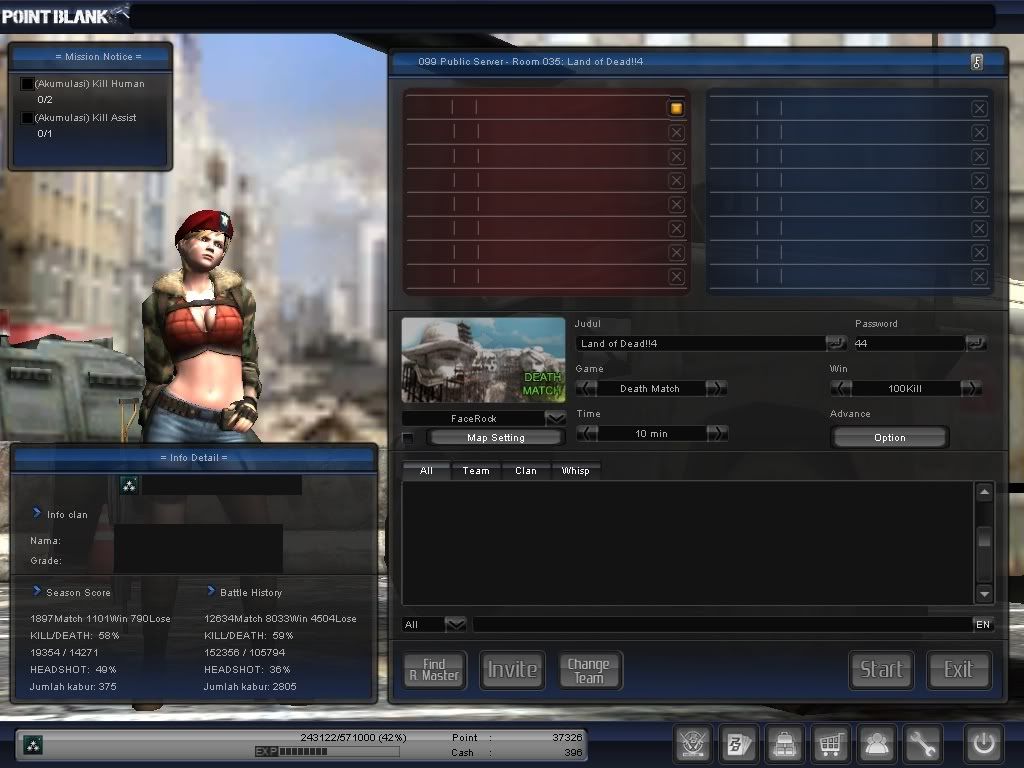1024x768 pixels.
Task: Open the Advance Option button
Action: pos(889,438)
